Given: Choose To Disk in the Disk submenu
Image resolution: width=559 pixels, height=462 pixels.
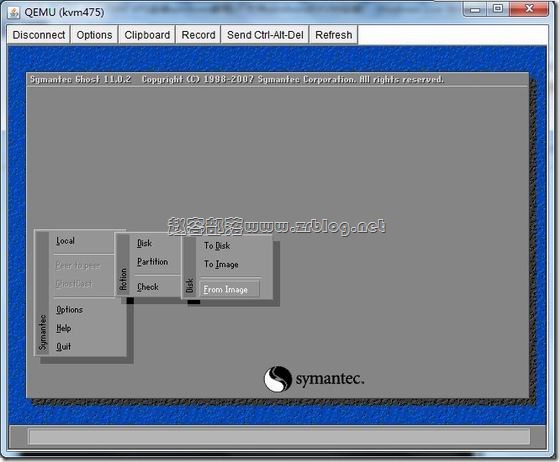Looking at the screenshot, I should click(x=217, y=246).
